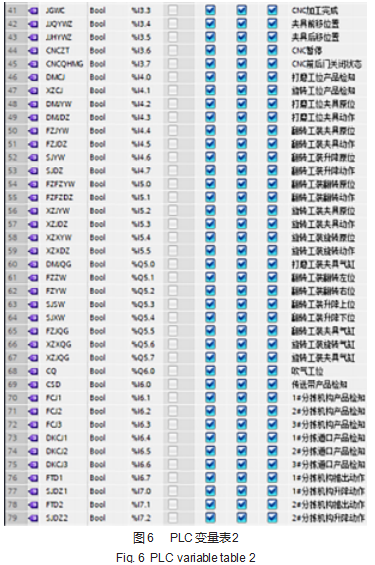Select tag icon next to FZFZYW
Image resolution: width=375 pixels, height=565 pixels.
34,184
